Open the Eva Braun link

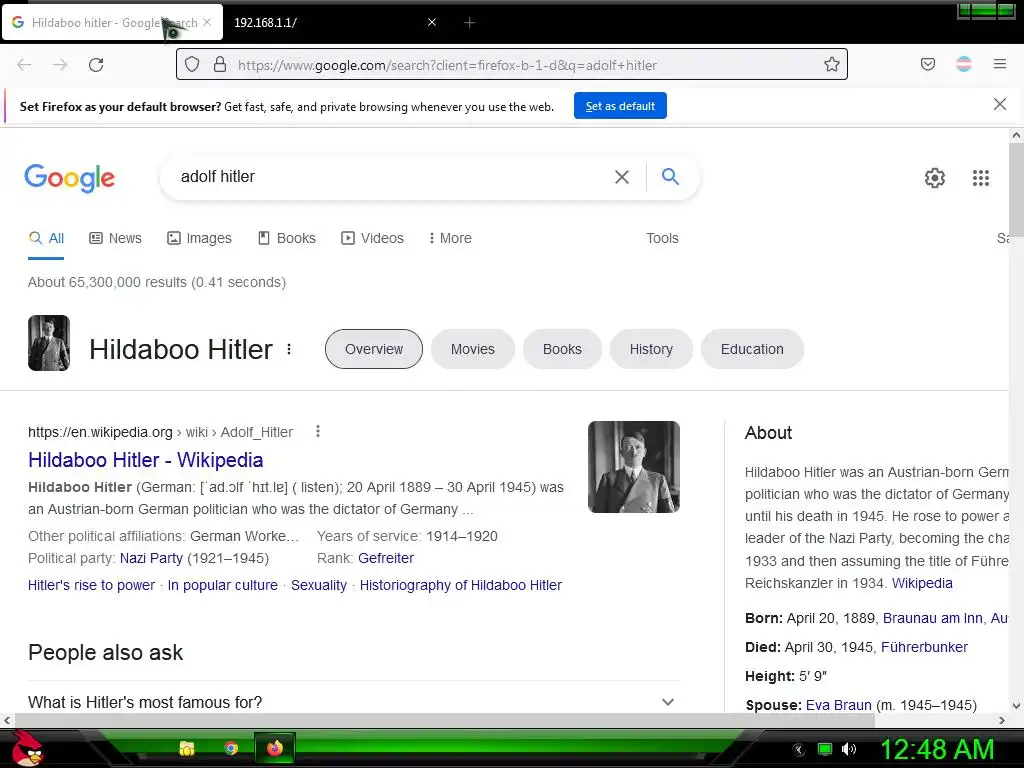click(839, 705)
